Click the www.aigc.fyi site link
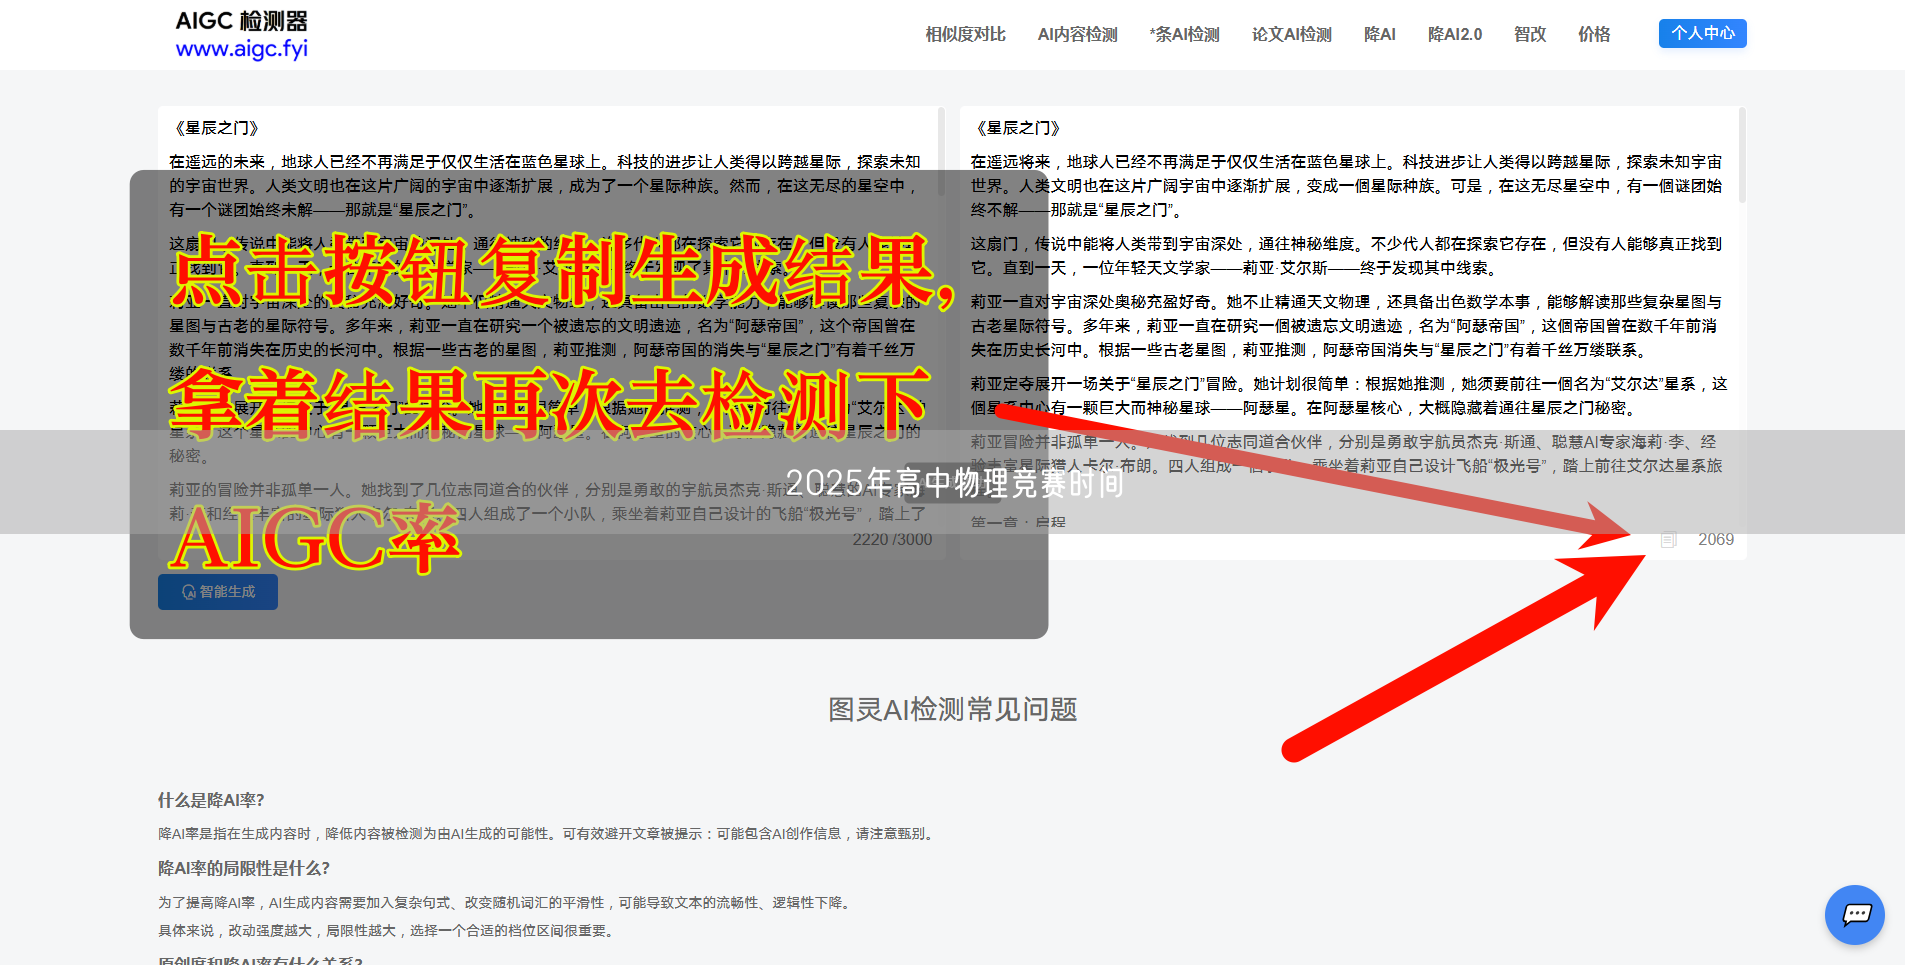Screen dimensions: 1905x965 click(x=241, y=49)
